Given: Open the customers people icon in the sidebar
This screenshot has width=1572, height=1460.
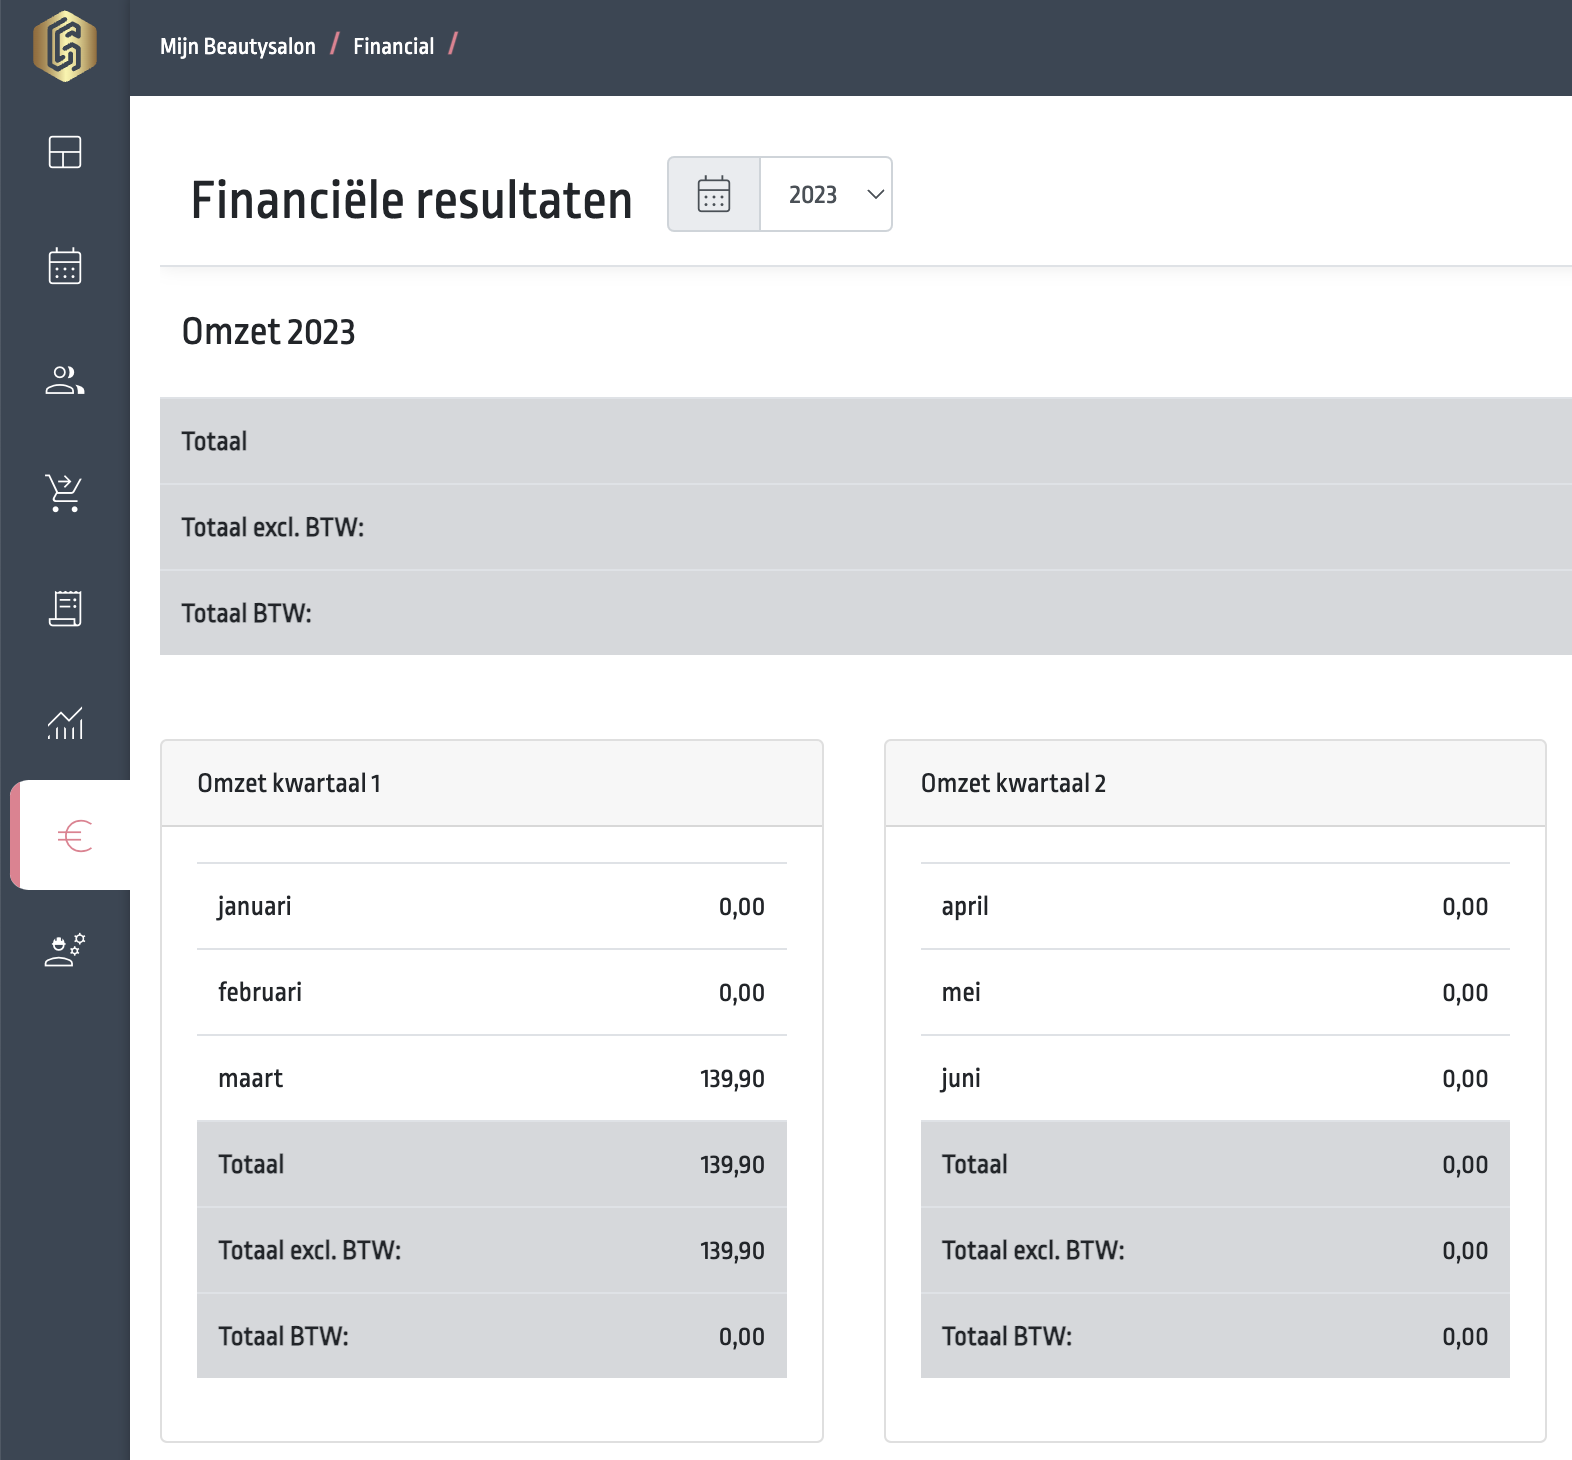Looking at the screenshot, I should [65, 380].
